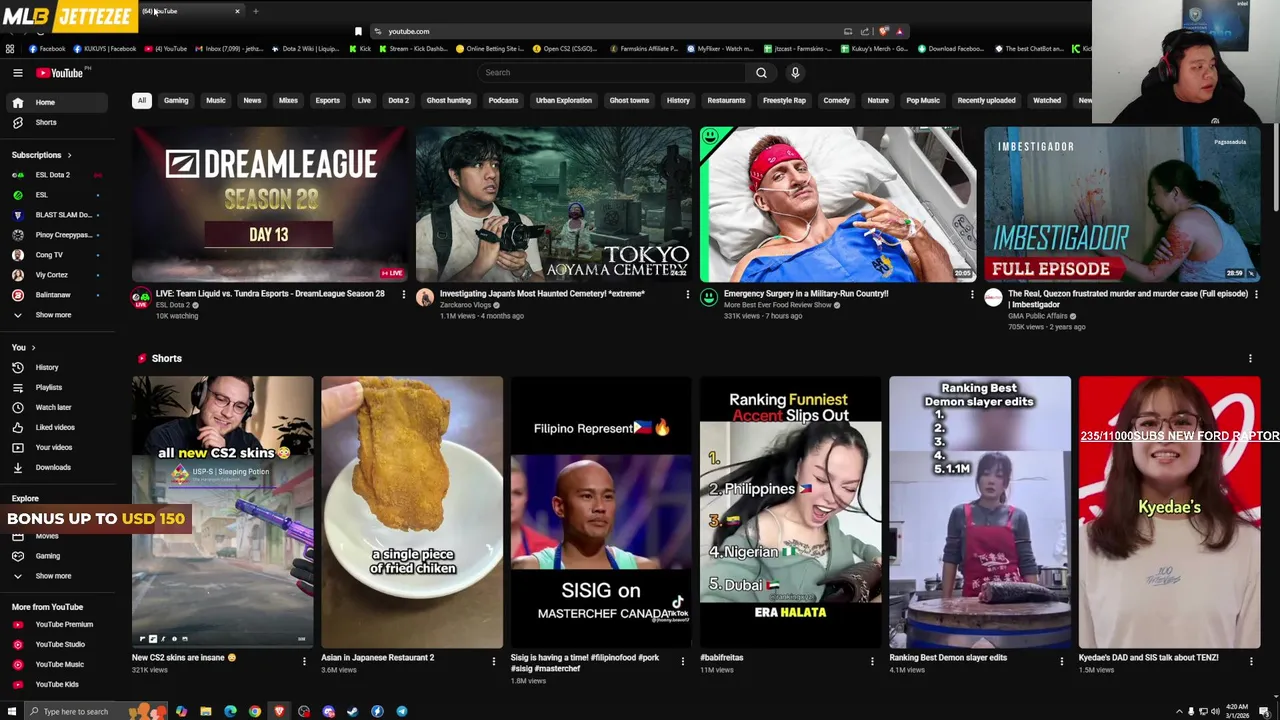This screenshot has width=1280, height=720.
Task: Open the ESL Dota 2 subscription channel
Action: point(56,175)
